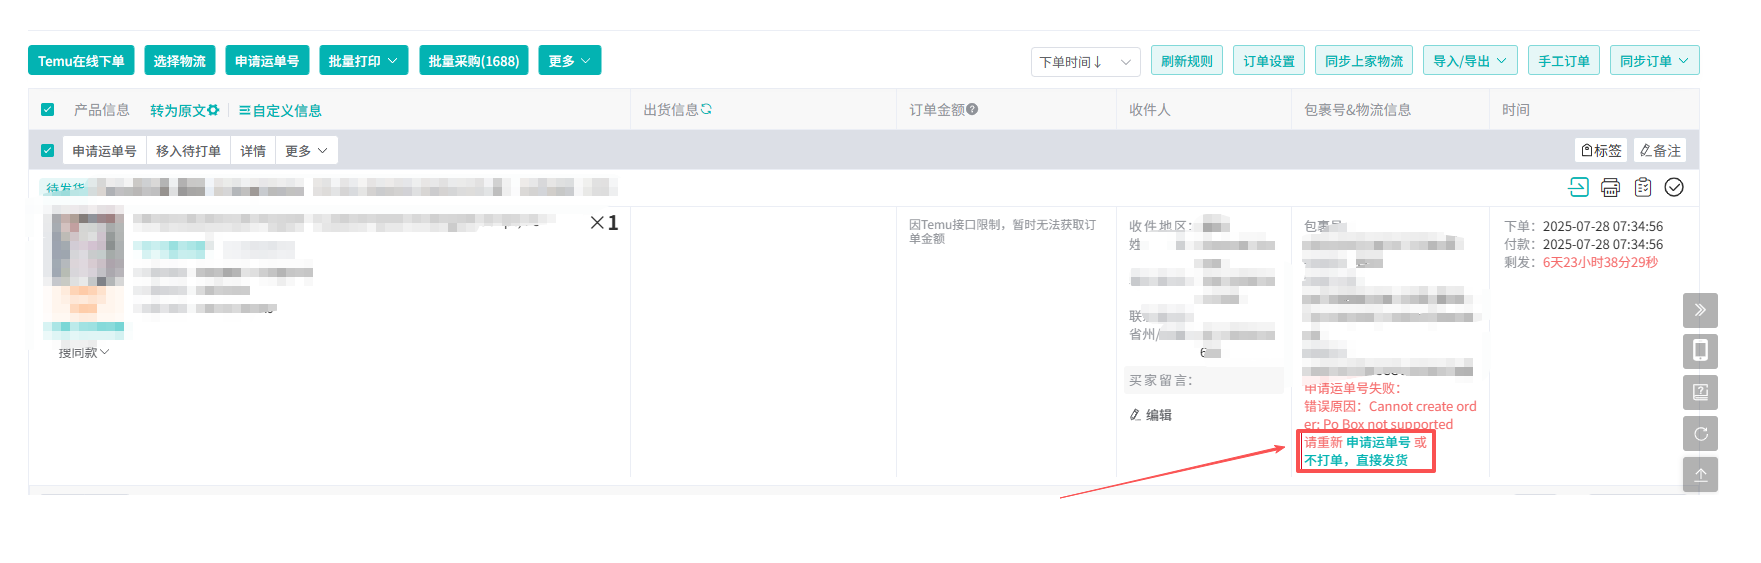Click the help book sidebar icon
Image resolution: width=1761 pixels, height=563 pixels.
click(1700, 392)
